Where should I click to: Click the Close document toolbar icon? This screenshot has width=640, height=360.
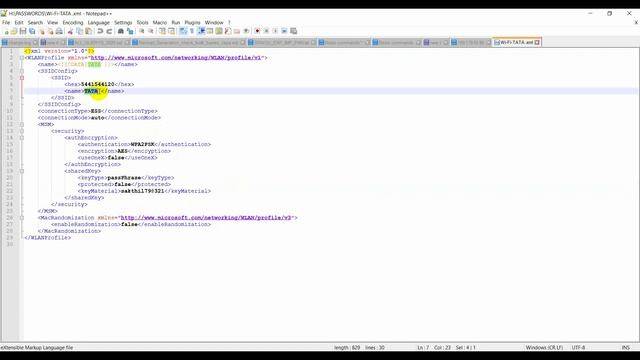pyautogui.click(x=42, y=31)
